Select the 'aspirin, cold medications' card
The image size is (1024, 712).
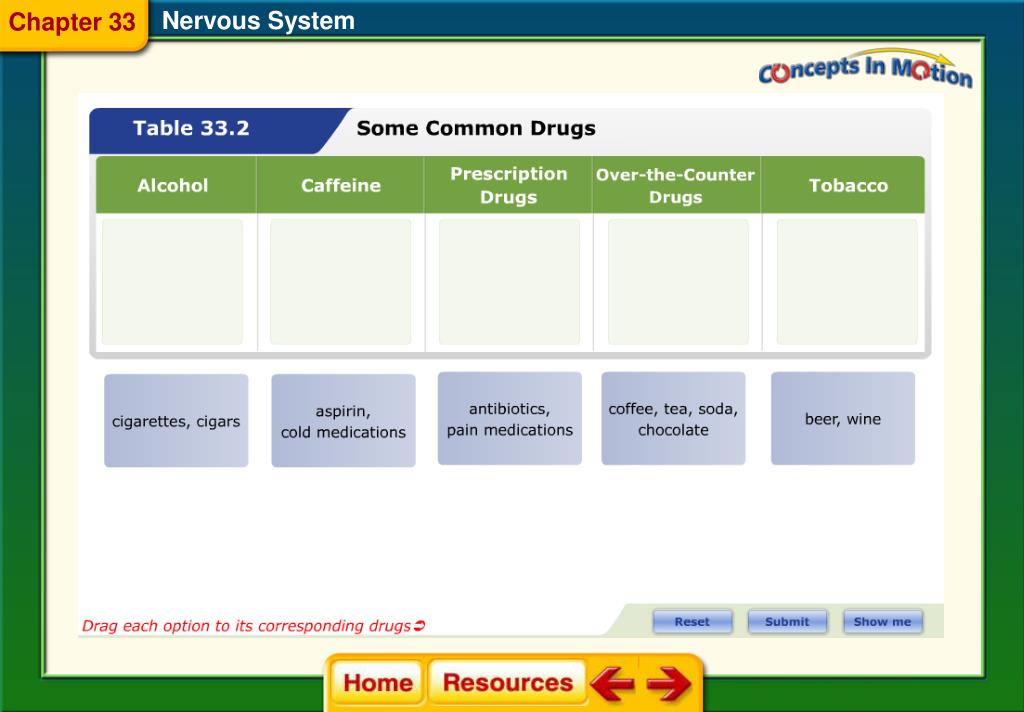tap(344, 421)
